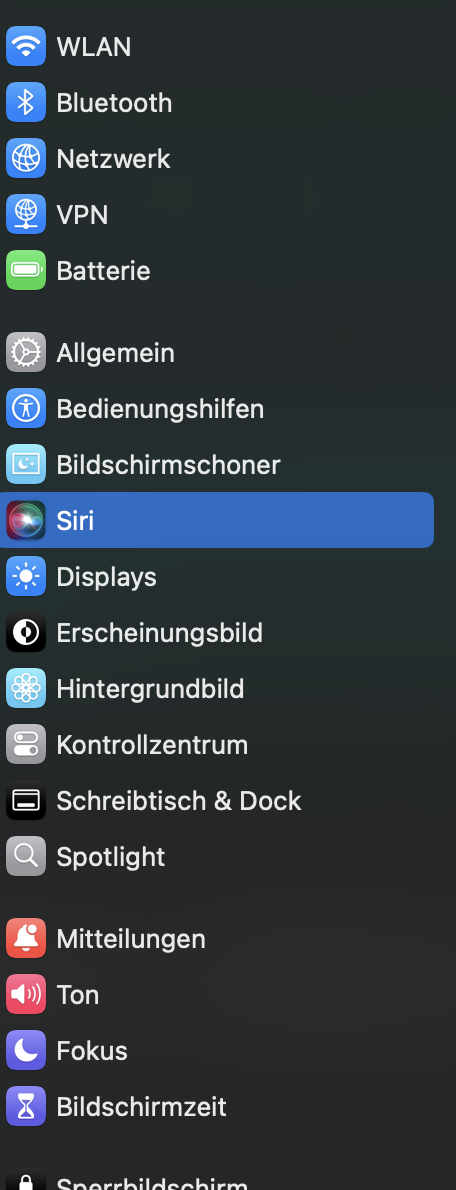Go to Kontrollzentrum settings
This screenshot has height=1190, width=456.
click(x=217, y=745)
